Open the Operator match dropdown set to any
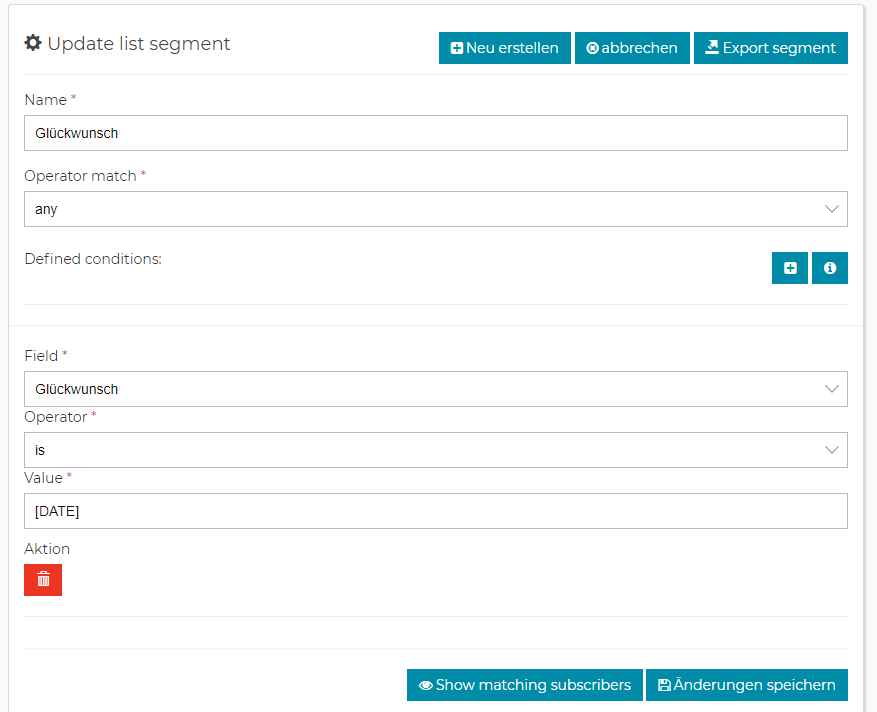This screenshot has height=712, width=877. pyautogui.click(x=435, y=209)
